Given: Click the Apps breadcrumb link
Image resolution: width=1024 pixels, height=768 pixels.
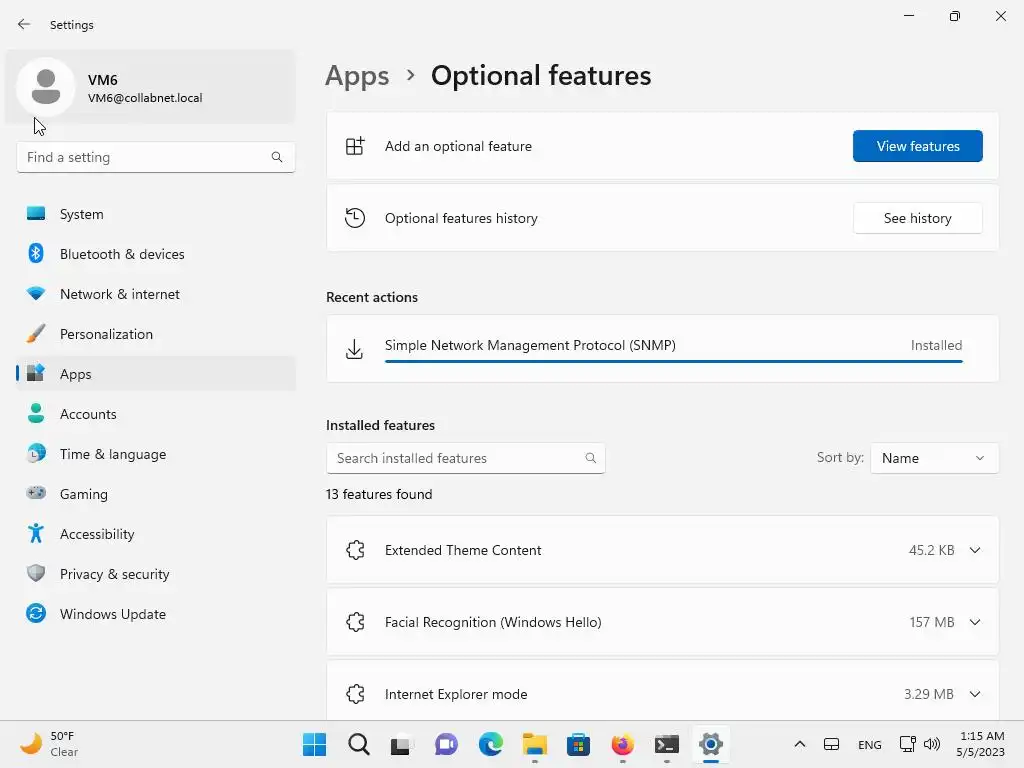Looking at the screenshot, I should (357, 76).
